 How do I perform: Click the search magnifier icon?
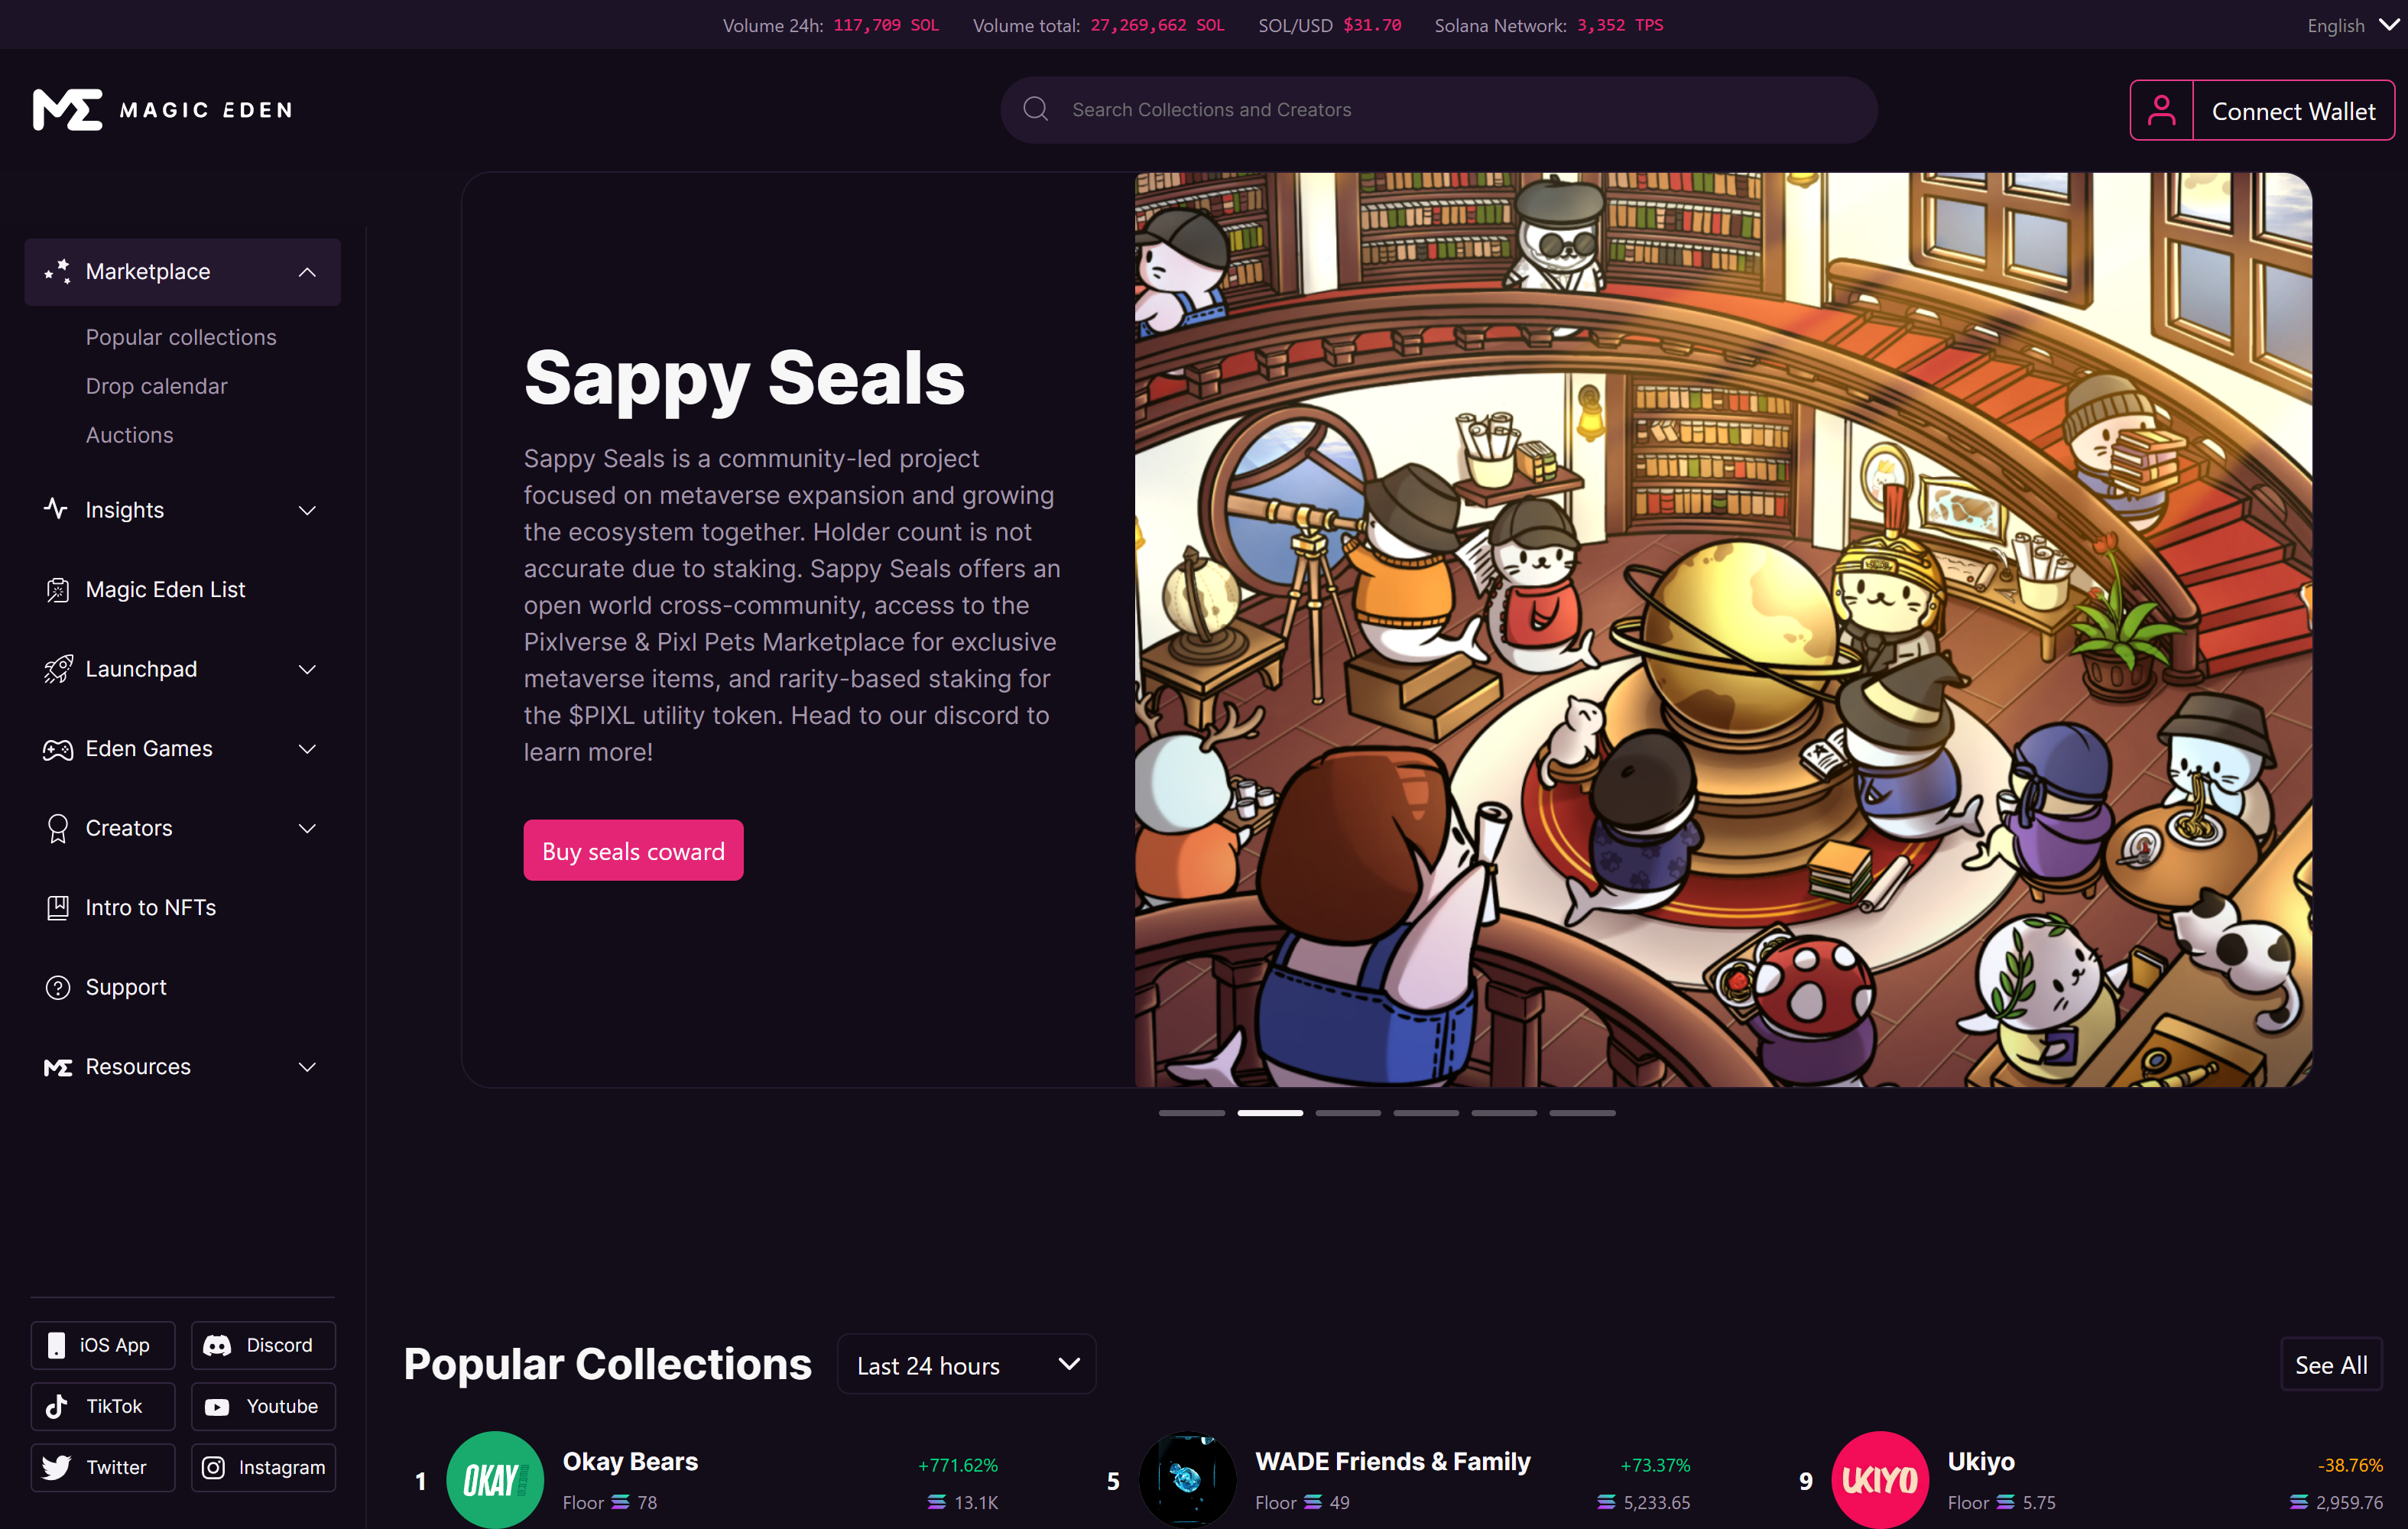point(1036,109)
